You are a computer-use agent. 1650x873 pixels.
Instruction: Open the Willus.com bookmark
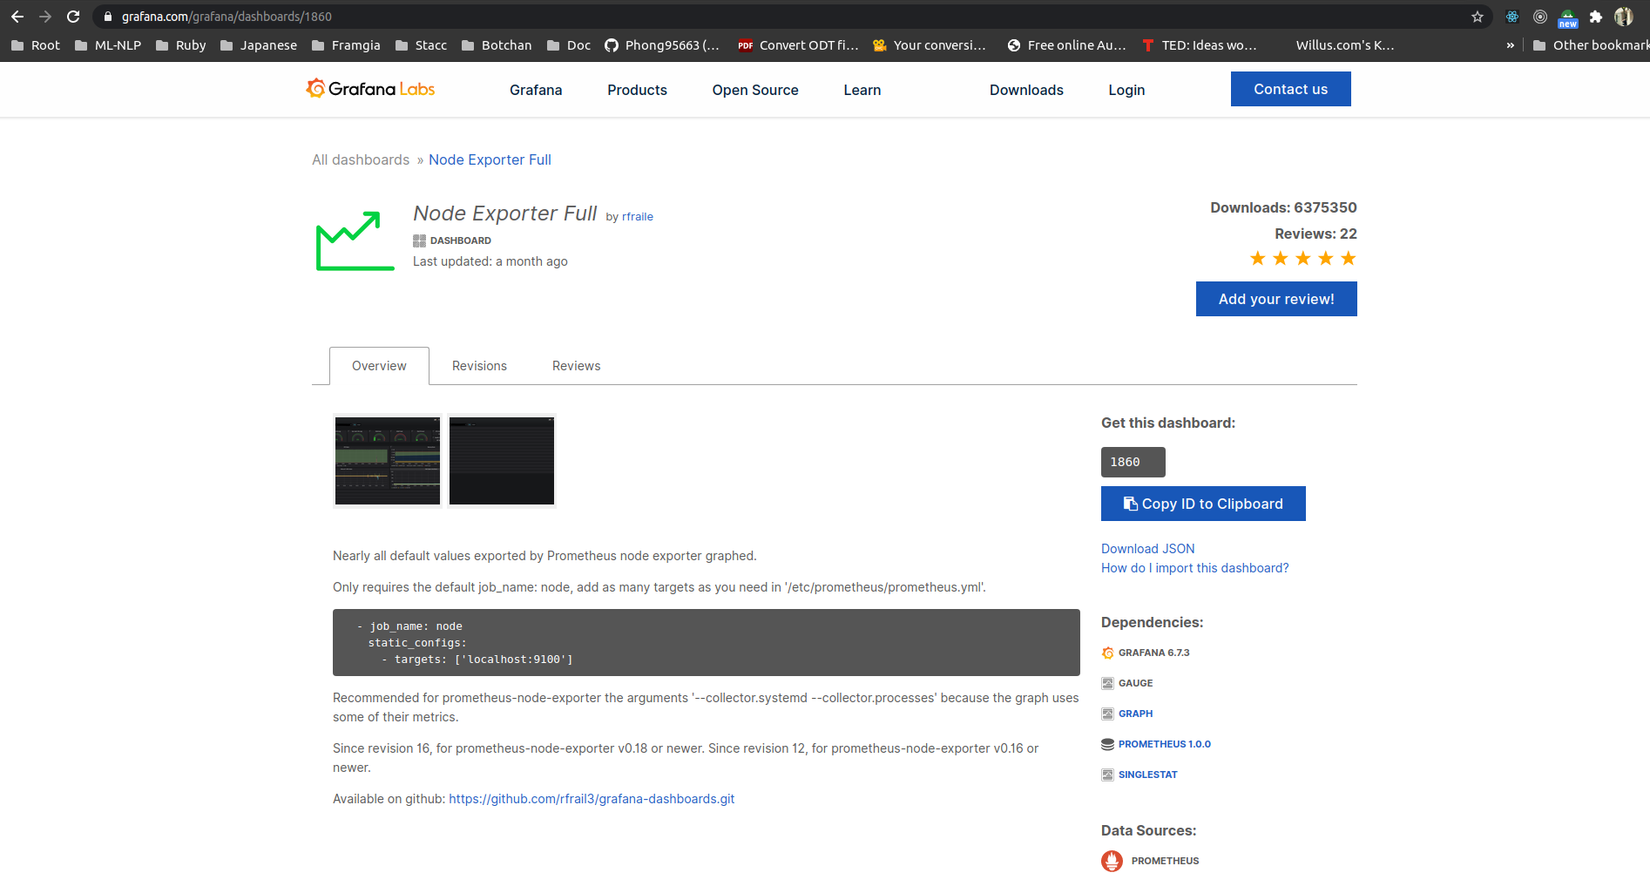[x=1345, y=45]
